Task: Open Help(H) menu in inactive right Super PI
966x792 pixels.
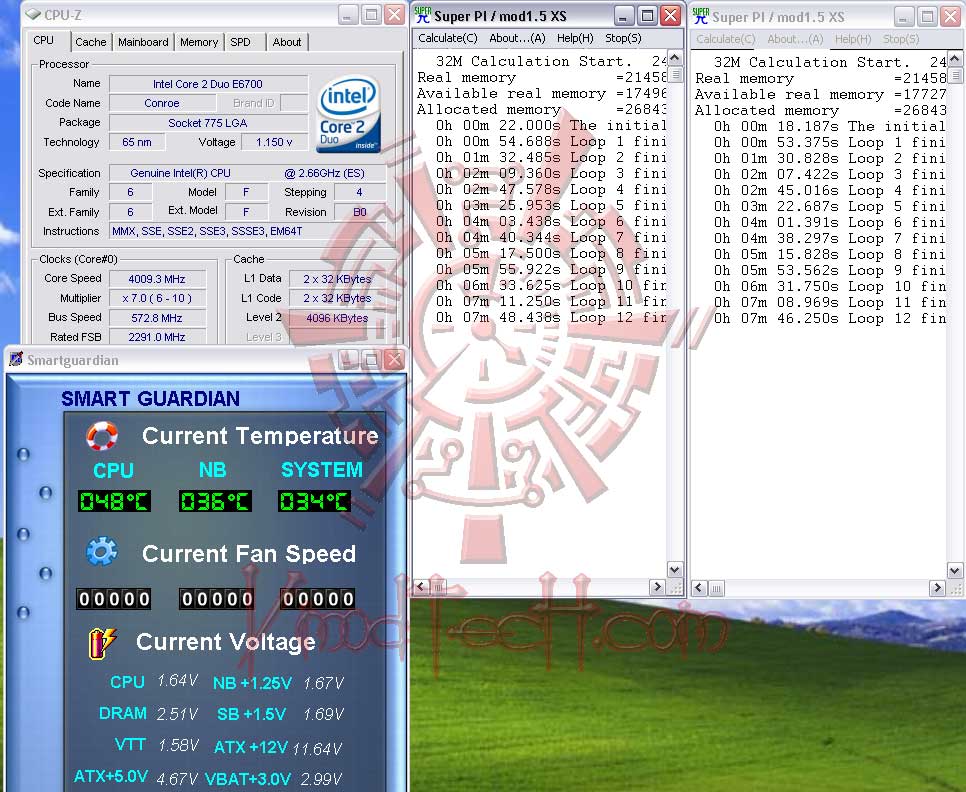Action: click(x=853, y=39)
